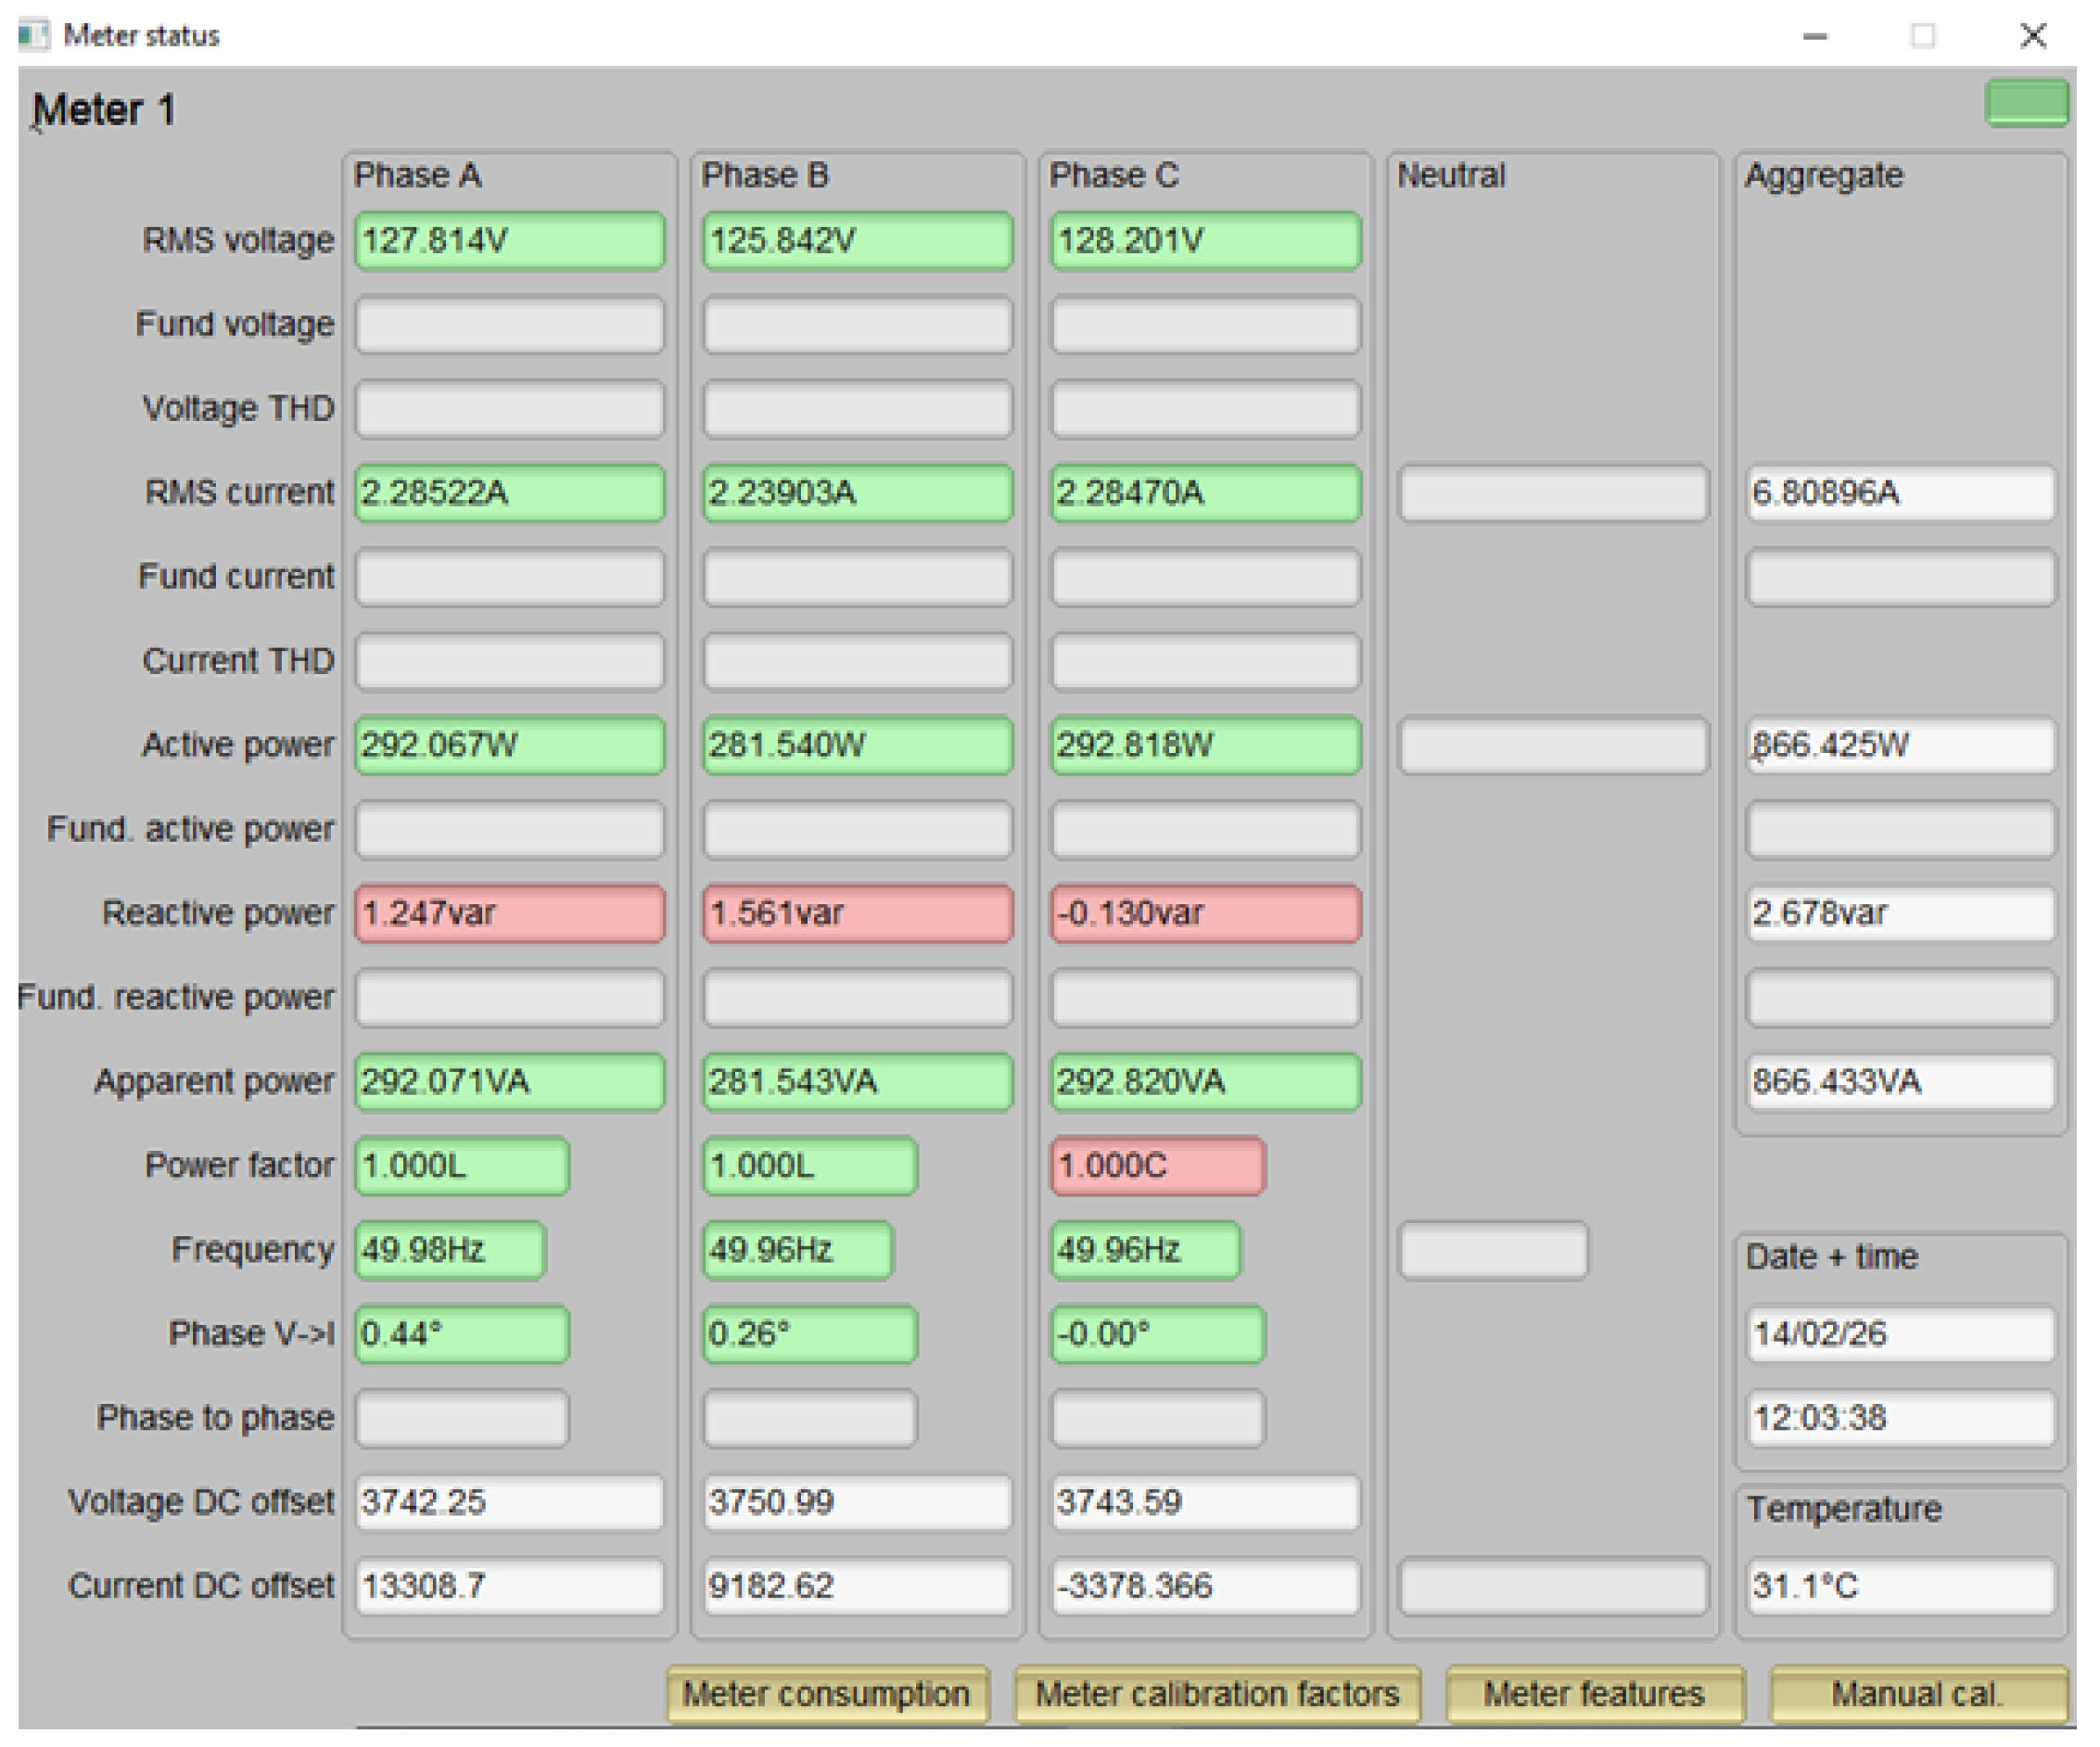The image size is (2100, 1747).
Task: Click Phase B frequency 49.96Hz field
Action: click(x=797, y=1250)
